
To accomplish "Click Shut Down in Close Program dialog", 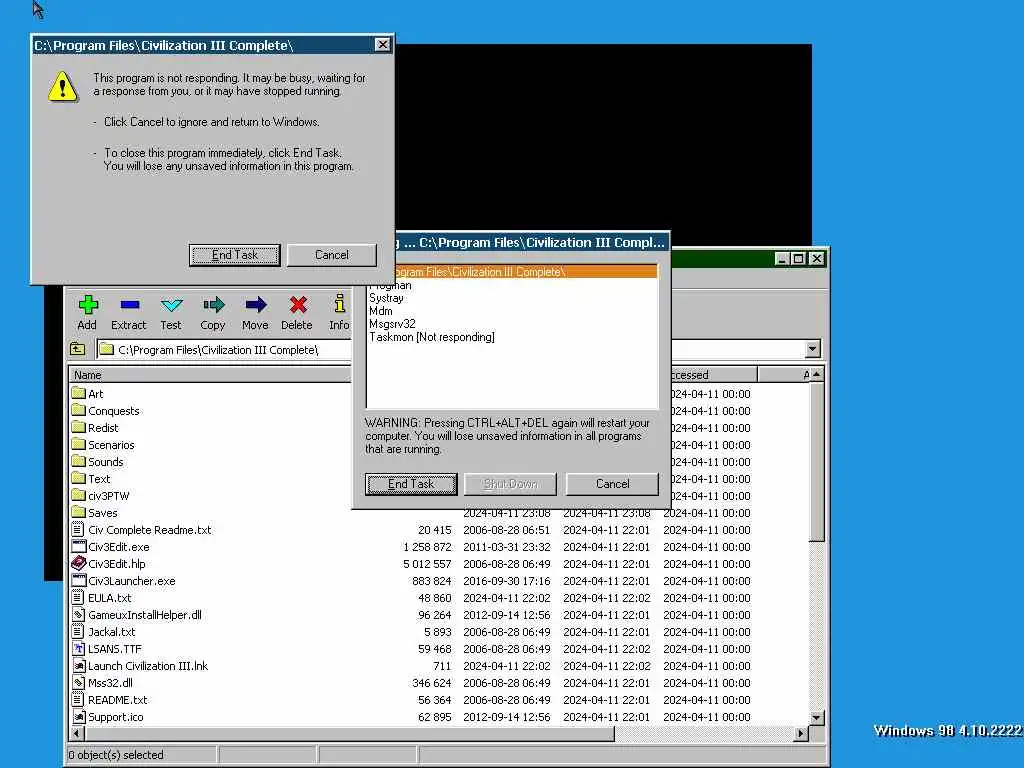I will [x=510, y=484].
